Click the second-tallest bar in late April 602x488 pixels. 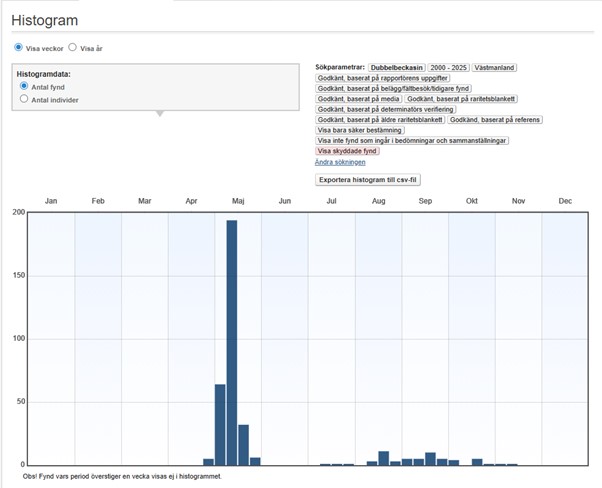tap(220, 424)
